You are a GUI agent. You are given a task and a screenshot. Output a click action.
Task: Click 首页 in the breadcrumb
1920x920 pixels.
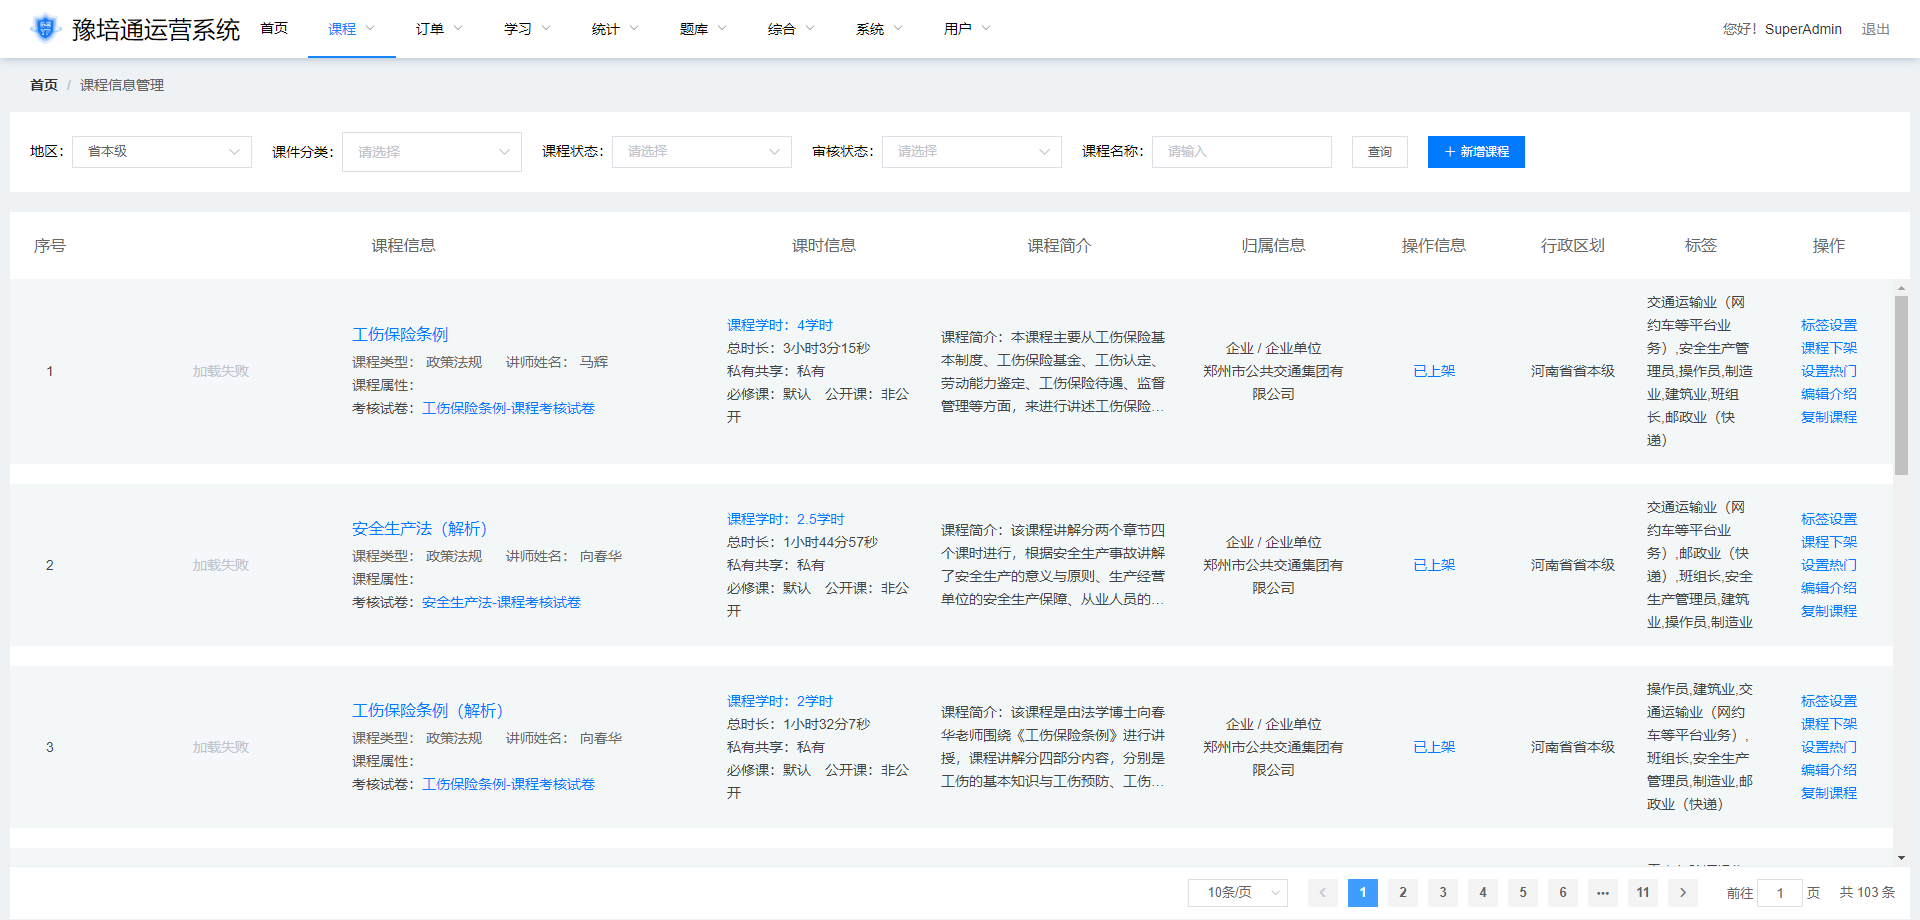[x=44, y=85]
